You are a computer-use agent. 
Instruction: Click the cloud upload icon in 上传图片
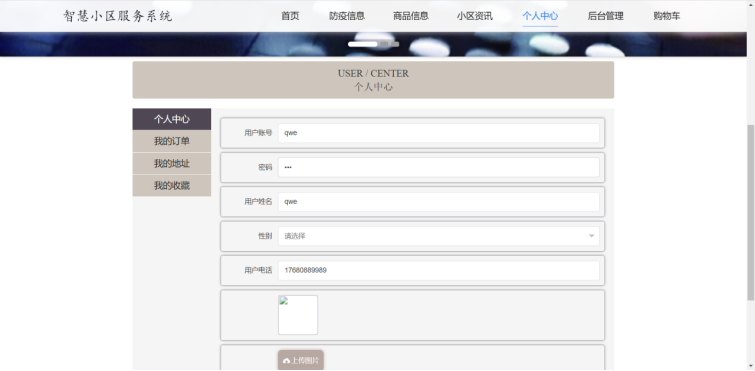tap(286, 361)
